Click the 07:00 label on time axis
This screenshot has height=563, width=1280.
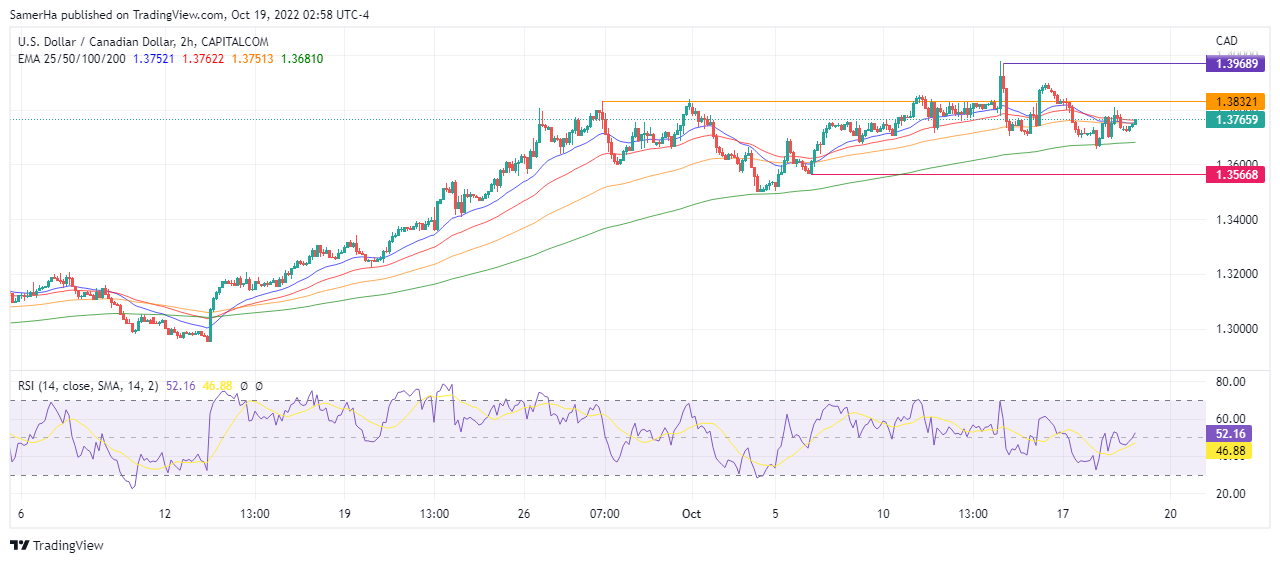pyautogui.click(x=605, y=513)
